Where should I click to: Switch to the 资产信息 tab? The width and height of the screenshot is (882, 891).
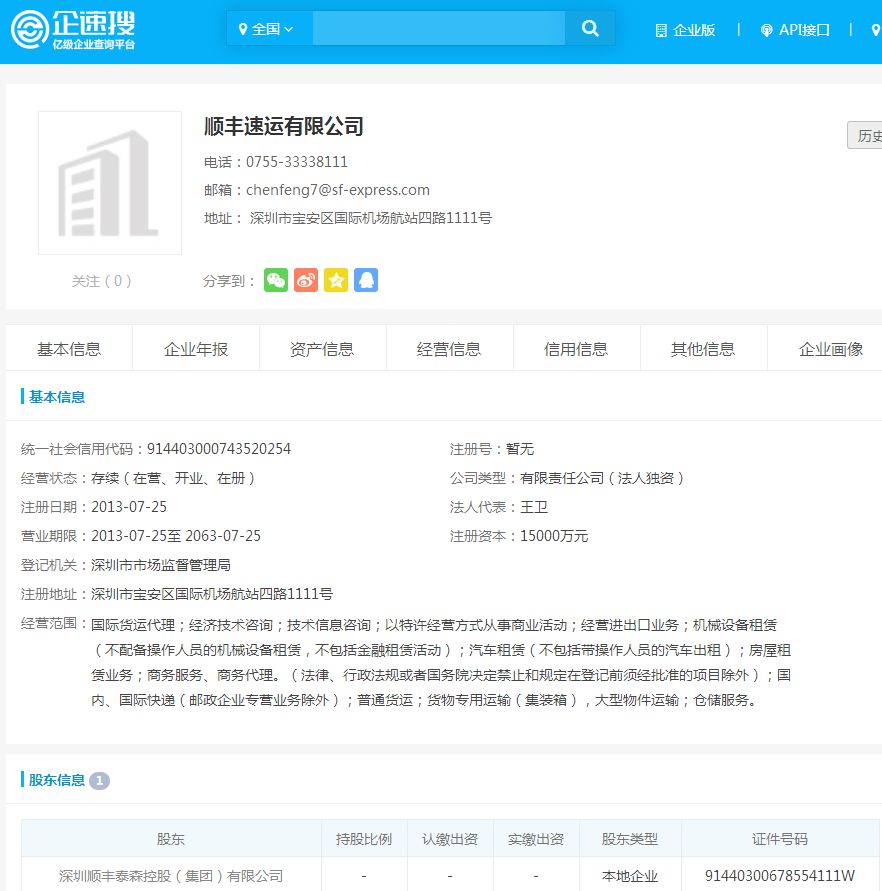click(x=322, y=346)
